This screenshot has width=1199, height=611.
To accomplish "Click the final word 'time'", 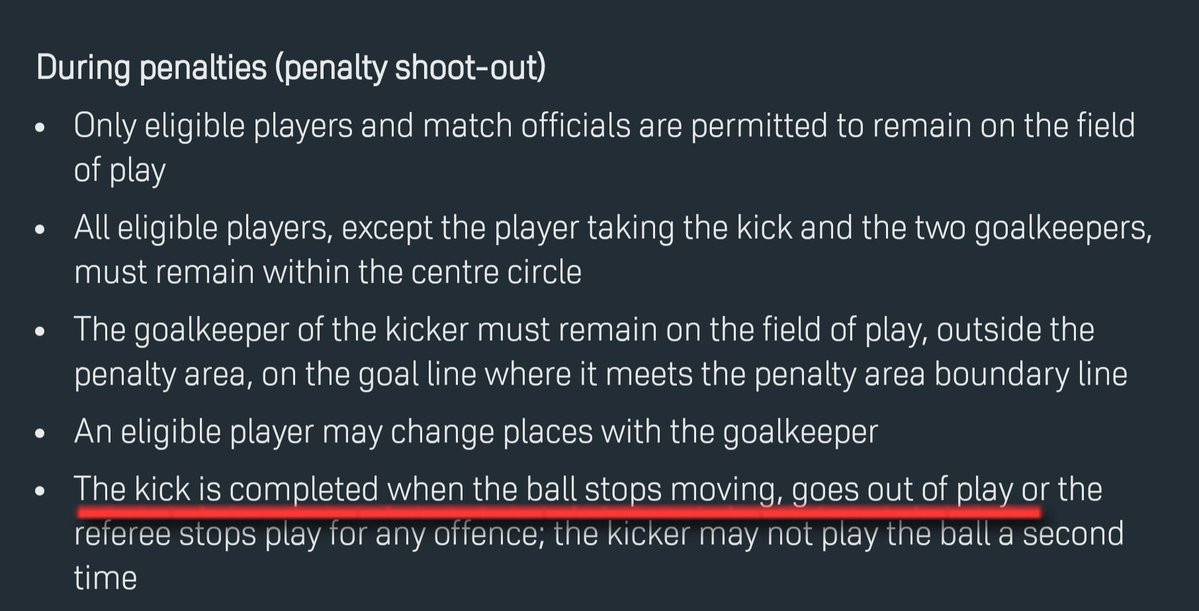I will [105, 577].
